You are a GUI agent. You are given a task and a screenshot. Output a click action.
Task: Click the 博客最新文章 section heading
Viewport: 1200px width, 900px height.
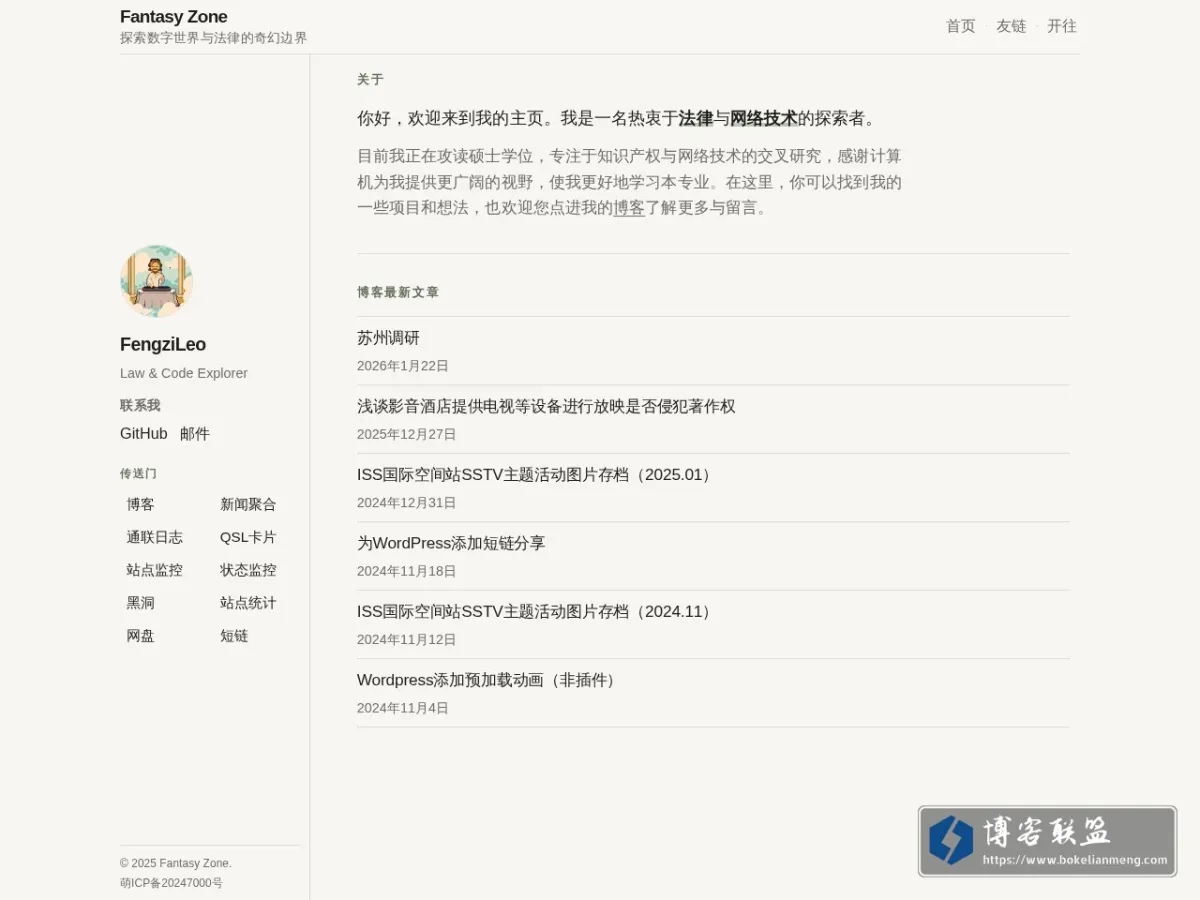click(x=398, y=292)
